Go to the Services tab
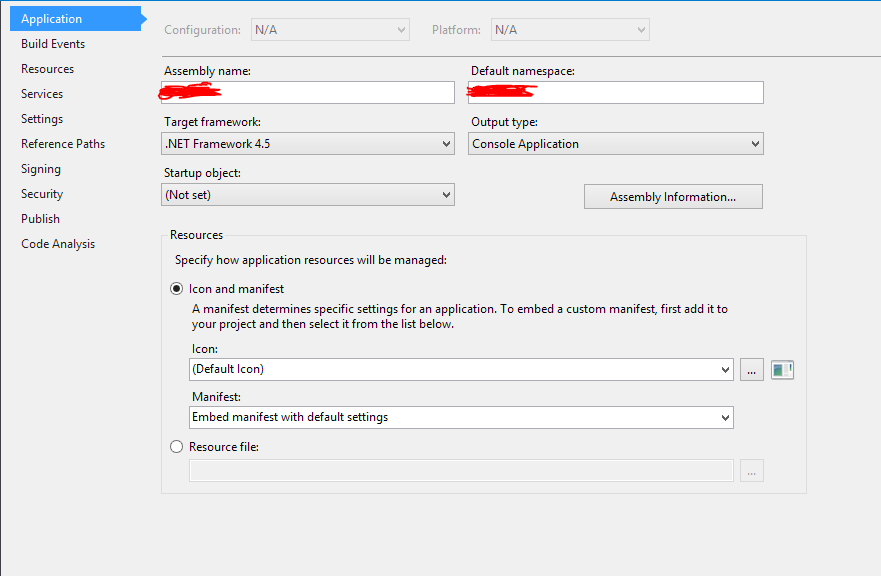Image resolution: width=881 pixels, height=576 pixels. tap(42, 94)
